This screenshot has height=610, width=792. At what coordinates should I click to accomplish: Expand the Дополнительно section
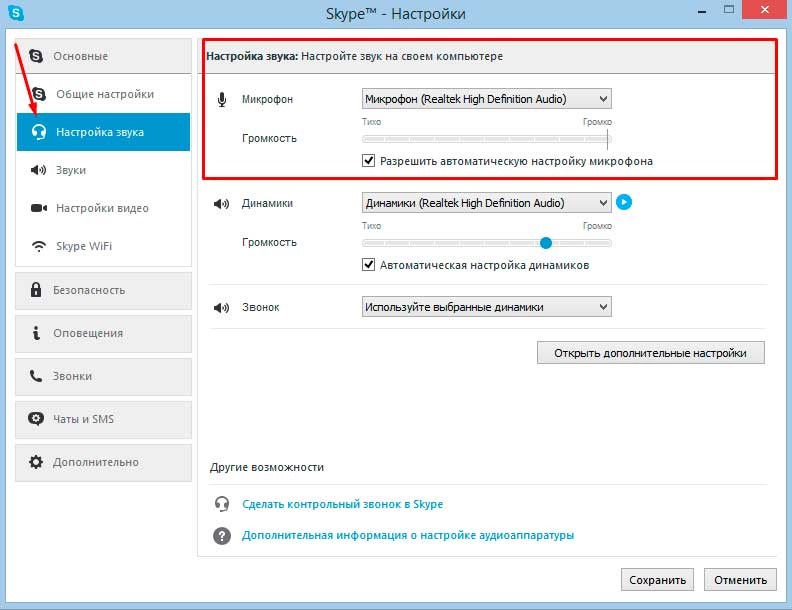[x=104, y=462]
